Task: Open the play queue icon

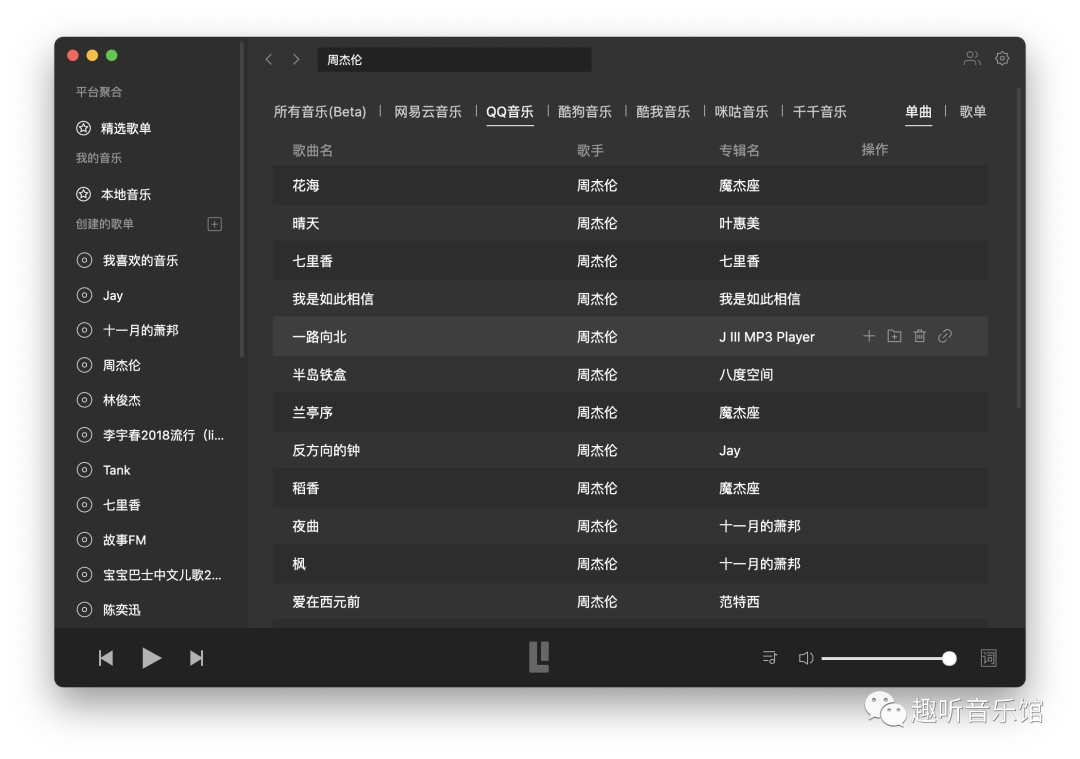Action: click(x=769, y=658)
